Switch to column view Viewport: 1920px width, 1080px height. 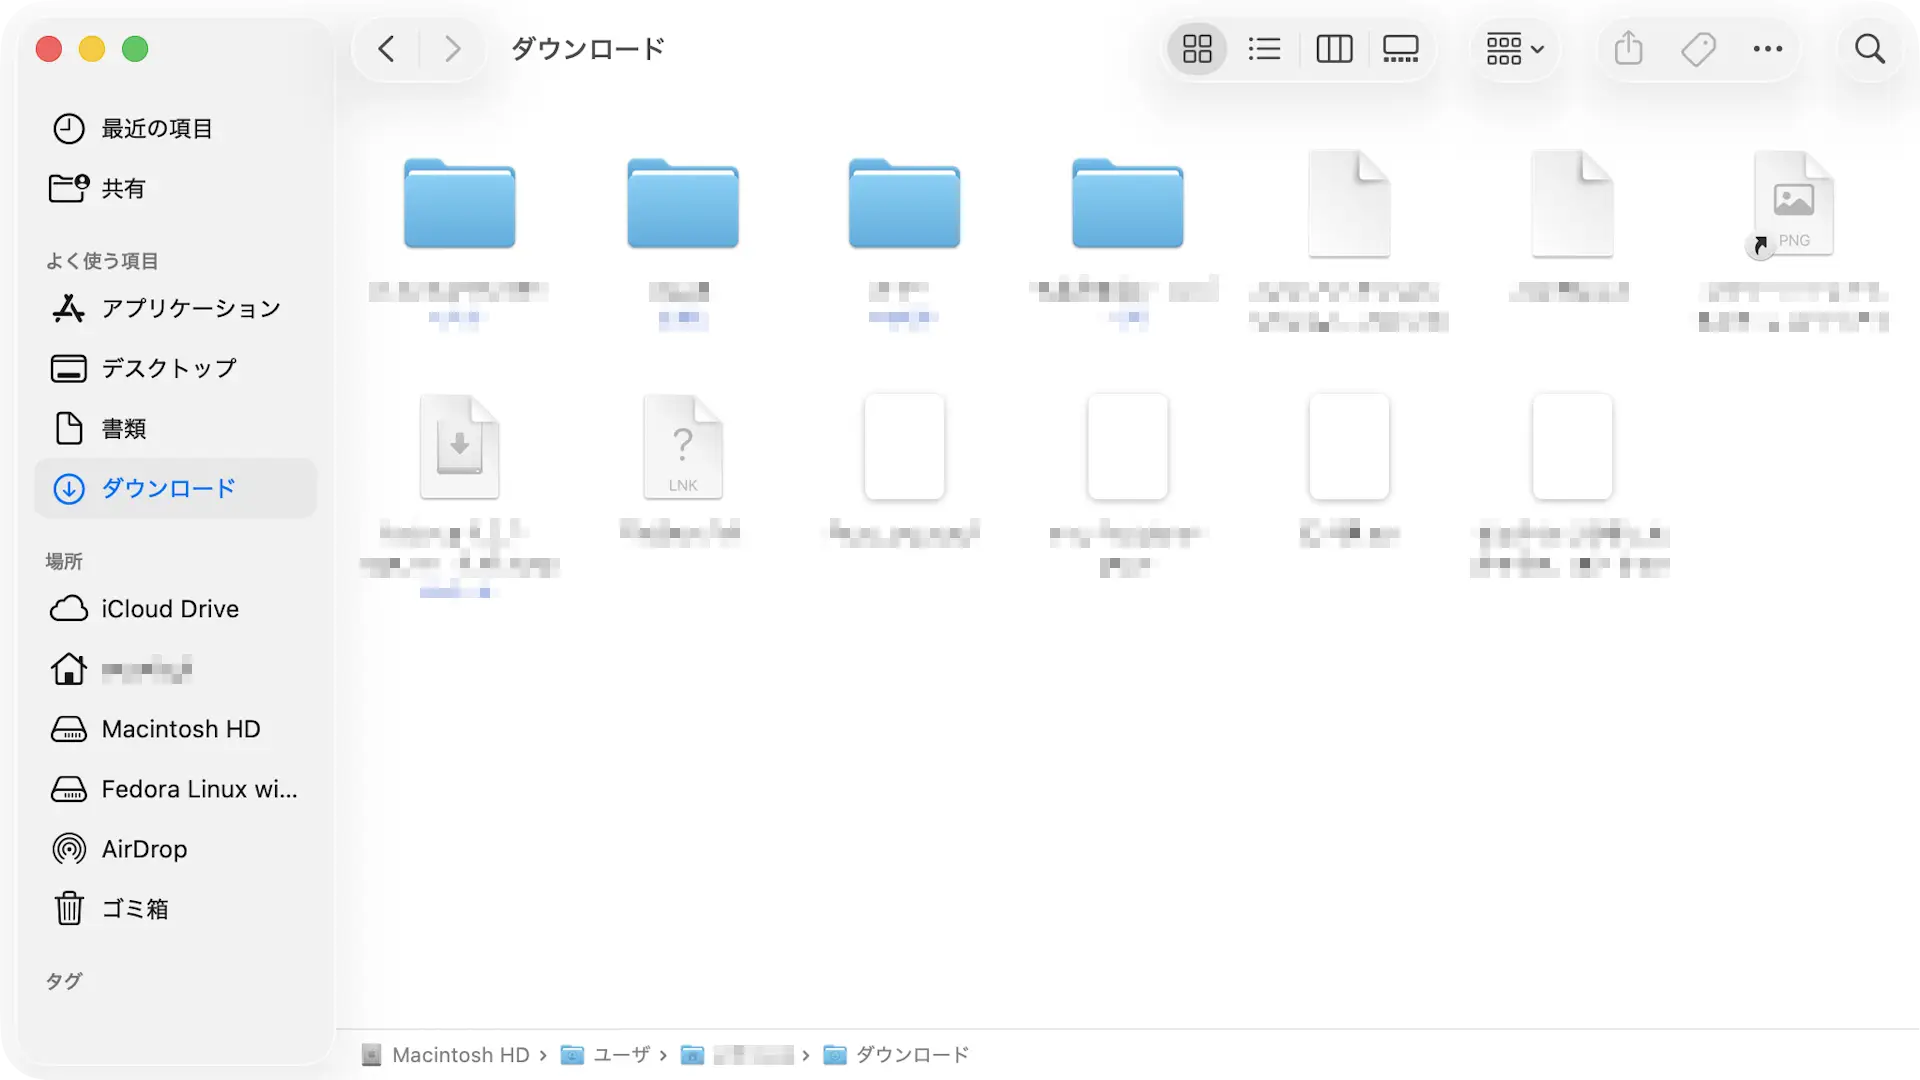(x=1335, y=48)
